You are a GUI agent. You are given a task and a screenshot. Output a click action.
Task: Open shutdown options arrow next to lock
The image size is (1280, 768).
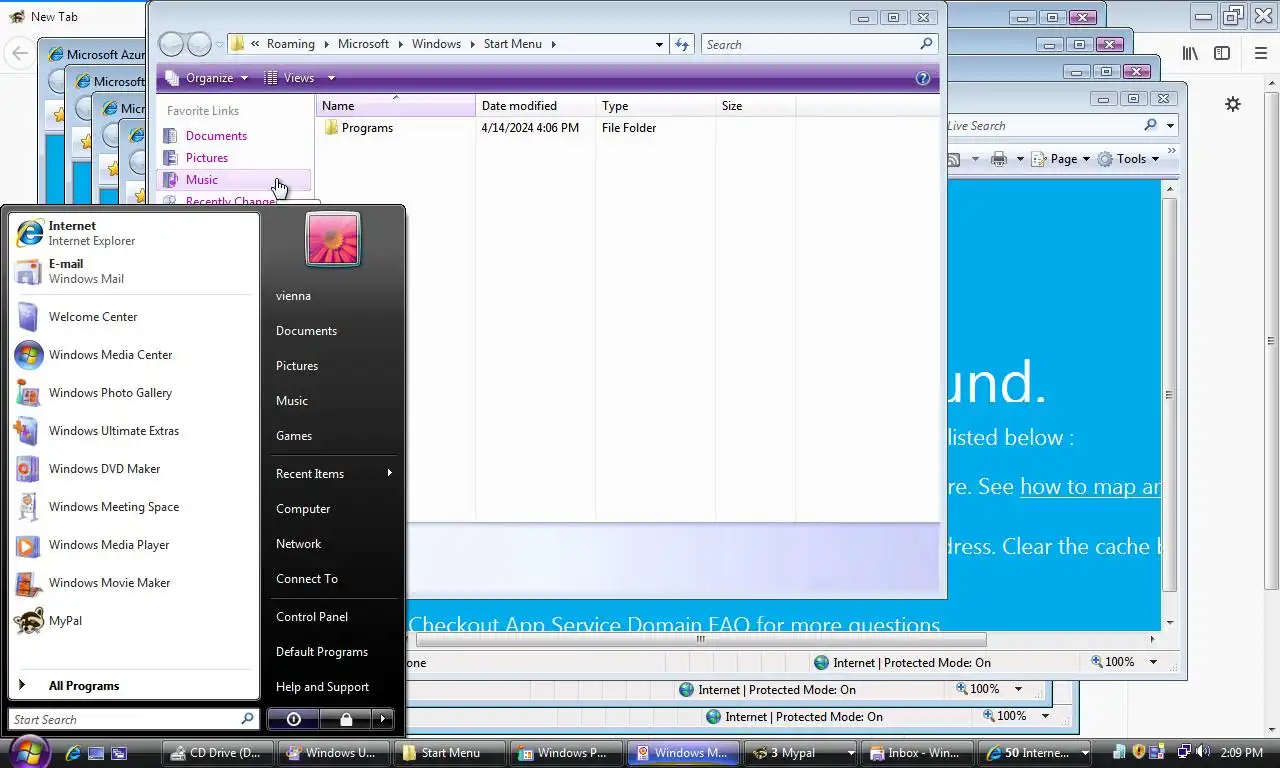coord(383,719)
